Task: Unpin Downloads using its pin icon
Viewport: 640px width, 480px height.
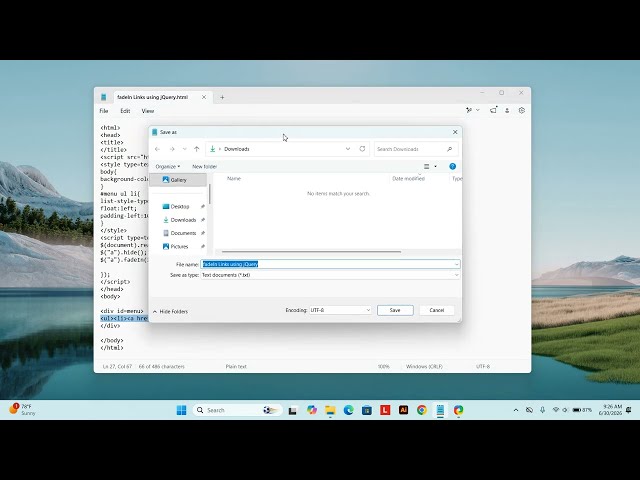Action: [202, 220]
